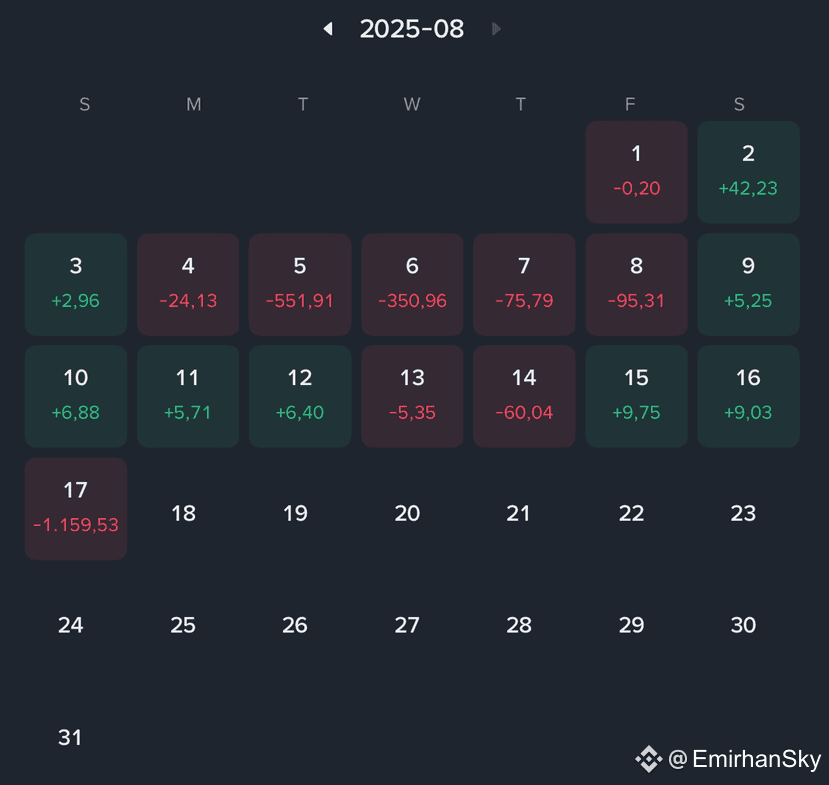Open day 5 with -551,91
The width and height of the screenshot is (829, 785).
(300, 284)
